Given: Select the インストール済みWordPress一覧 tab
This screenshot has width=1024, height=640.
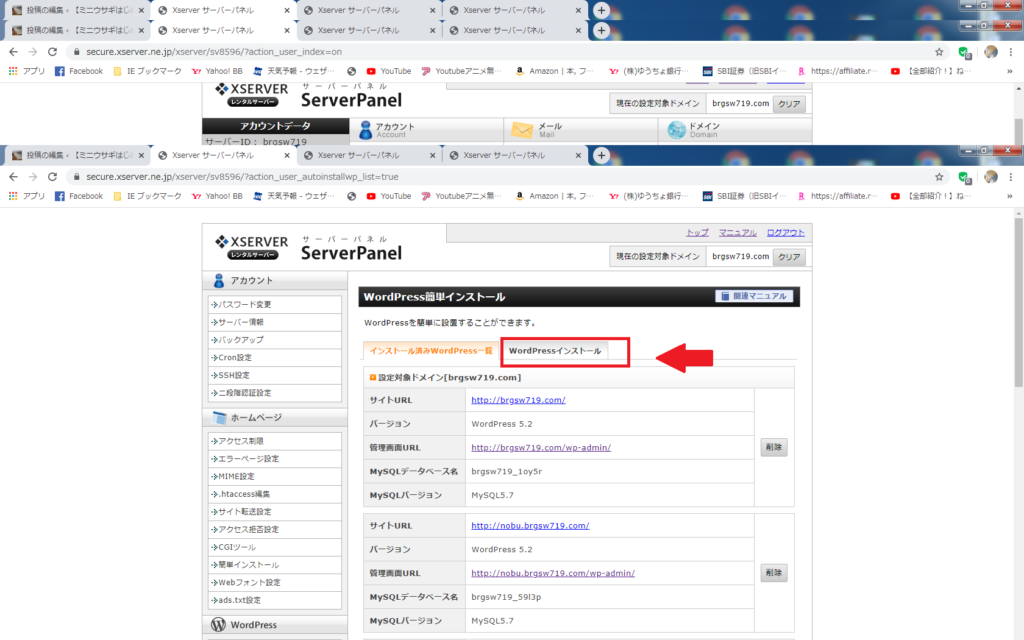Looking at the screenshot, I should click(431, 351).
